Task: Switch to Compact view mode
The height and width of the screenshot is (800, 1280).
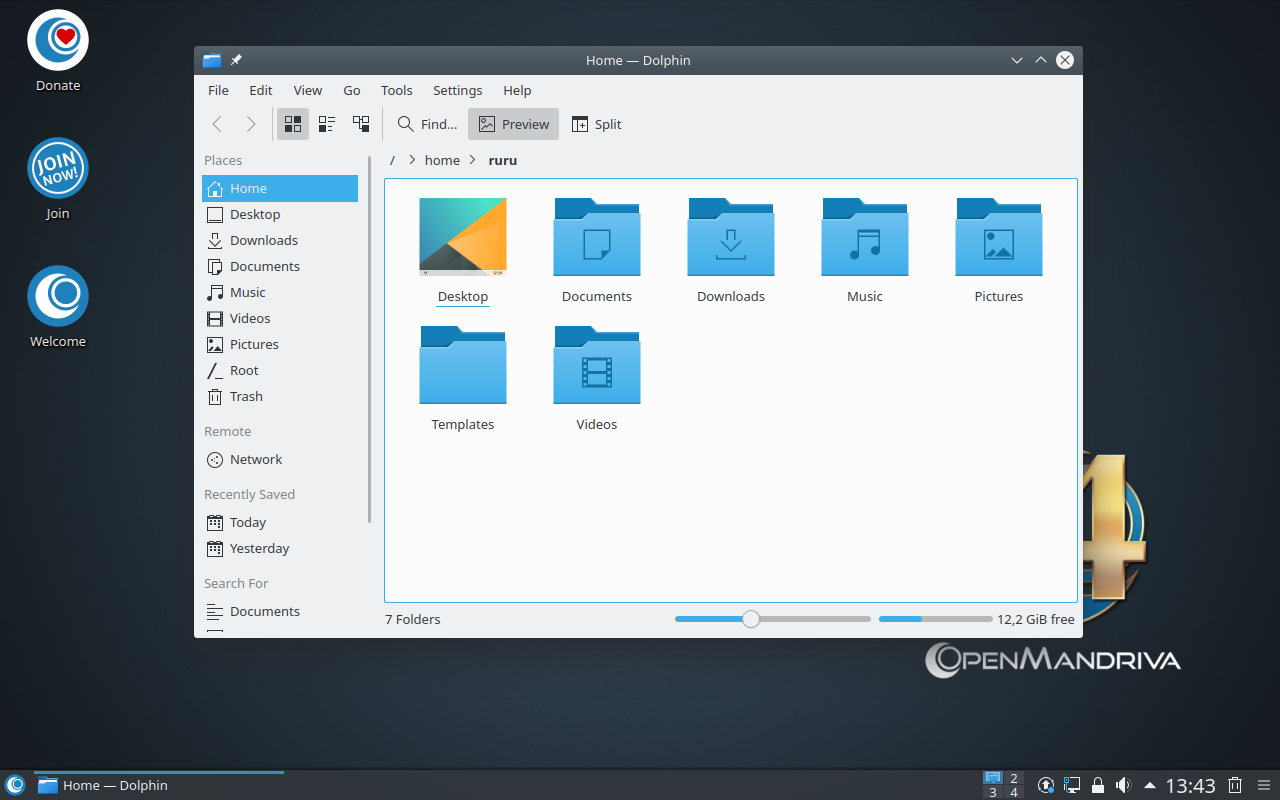Action: pos(327,124)
